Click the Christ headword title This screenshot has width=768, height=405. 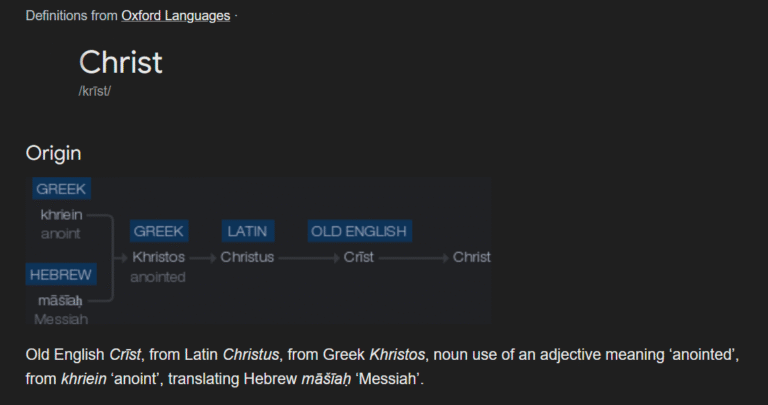120,62
